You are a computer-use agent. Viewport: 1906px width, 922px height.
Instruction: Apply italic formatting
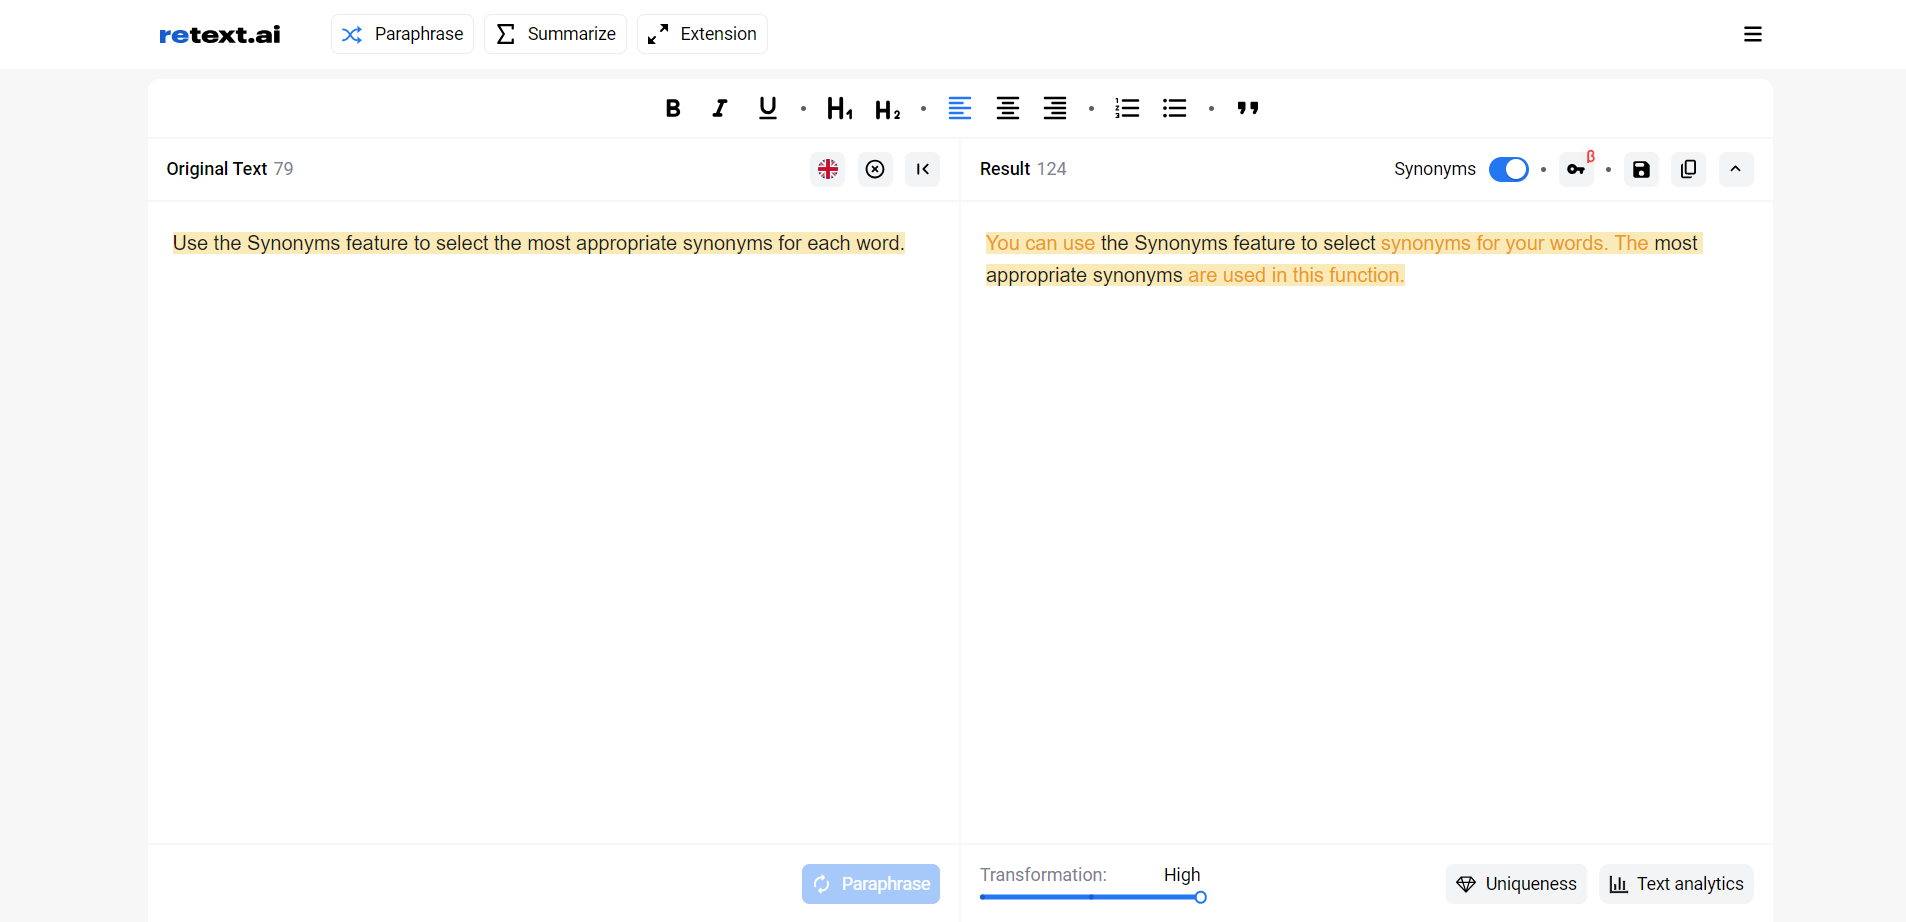pos(720,108)
